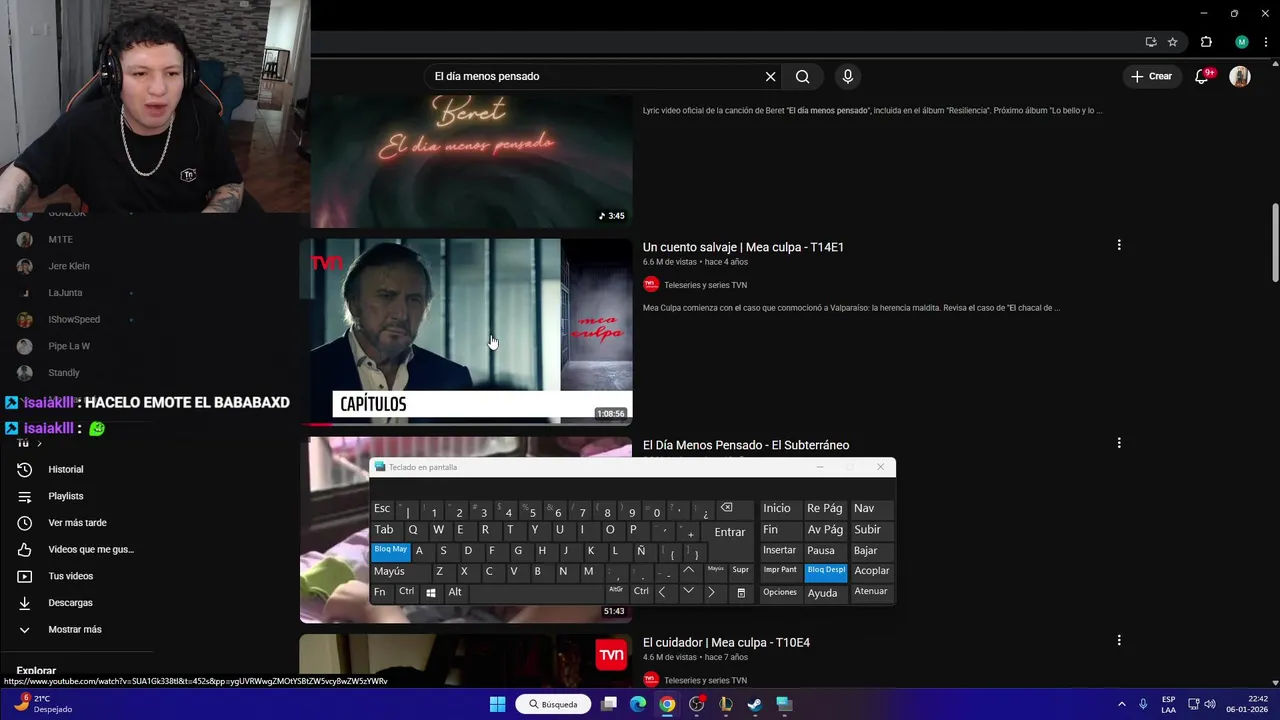Screen dimensions: 1280x720
Task: Clear the YouTube search box text
Action: [770, 76]
